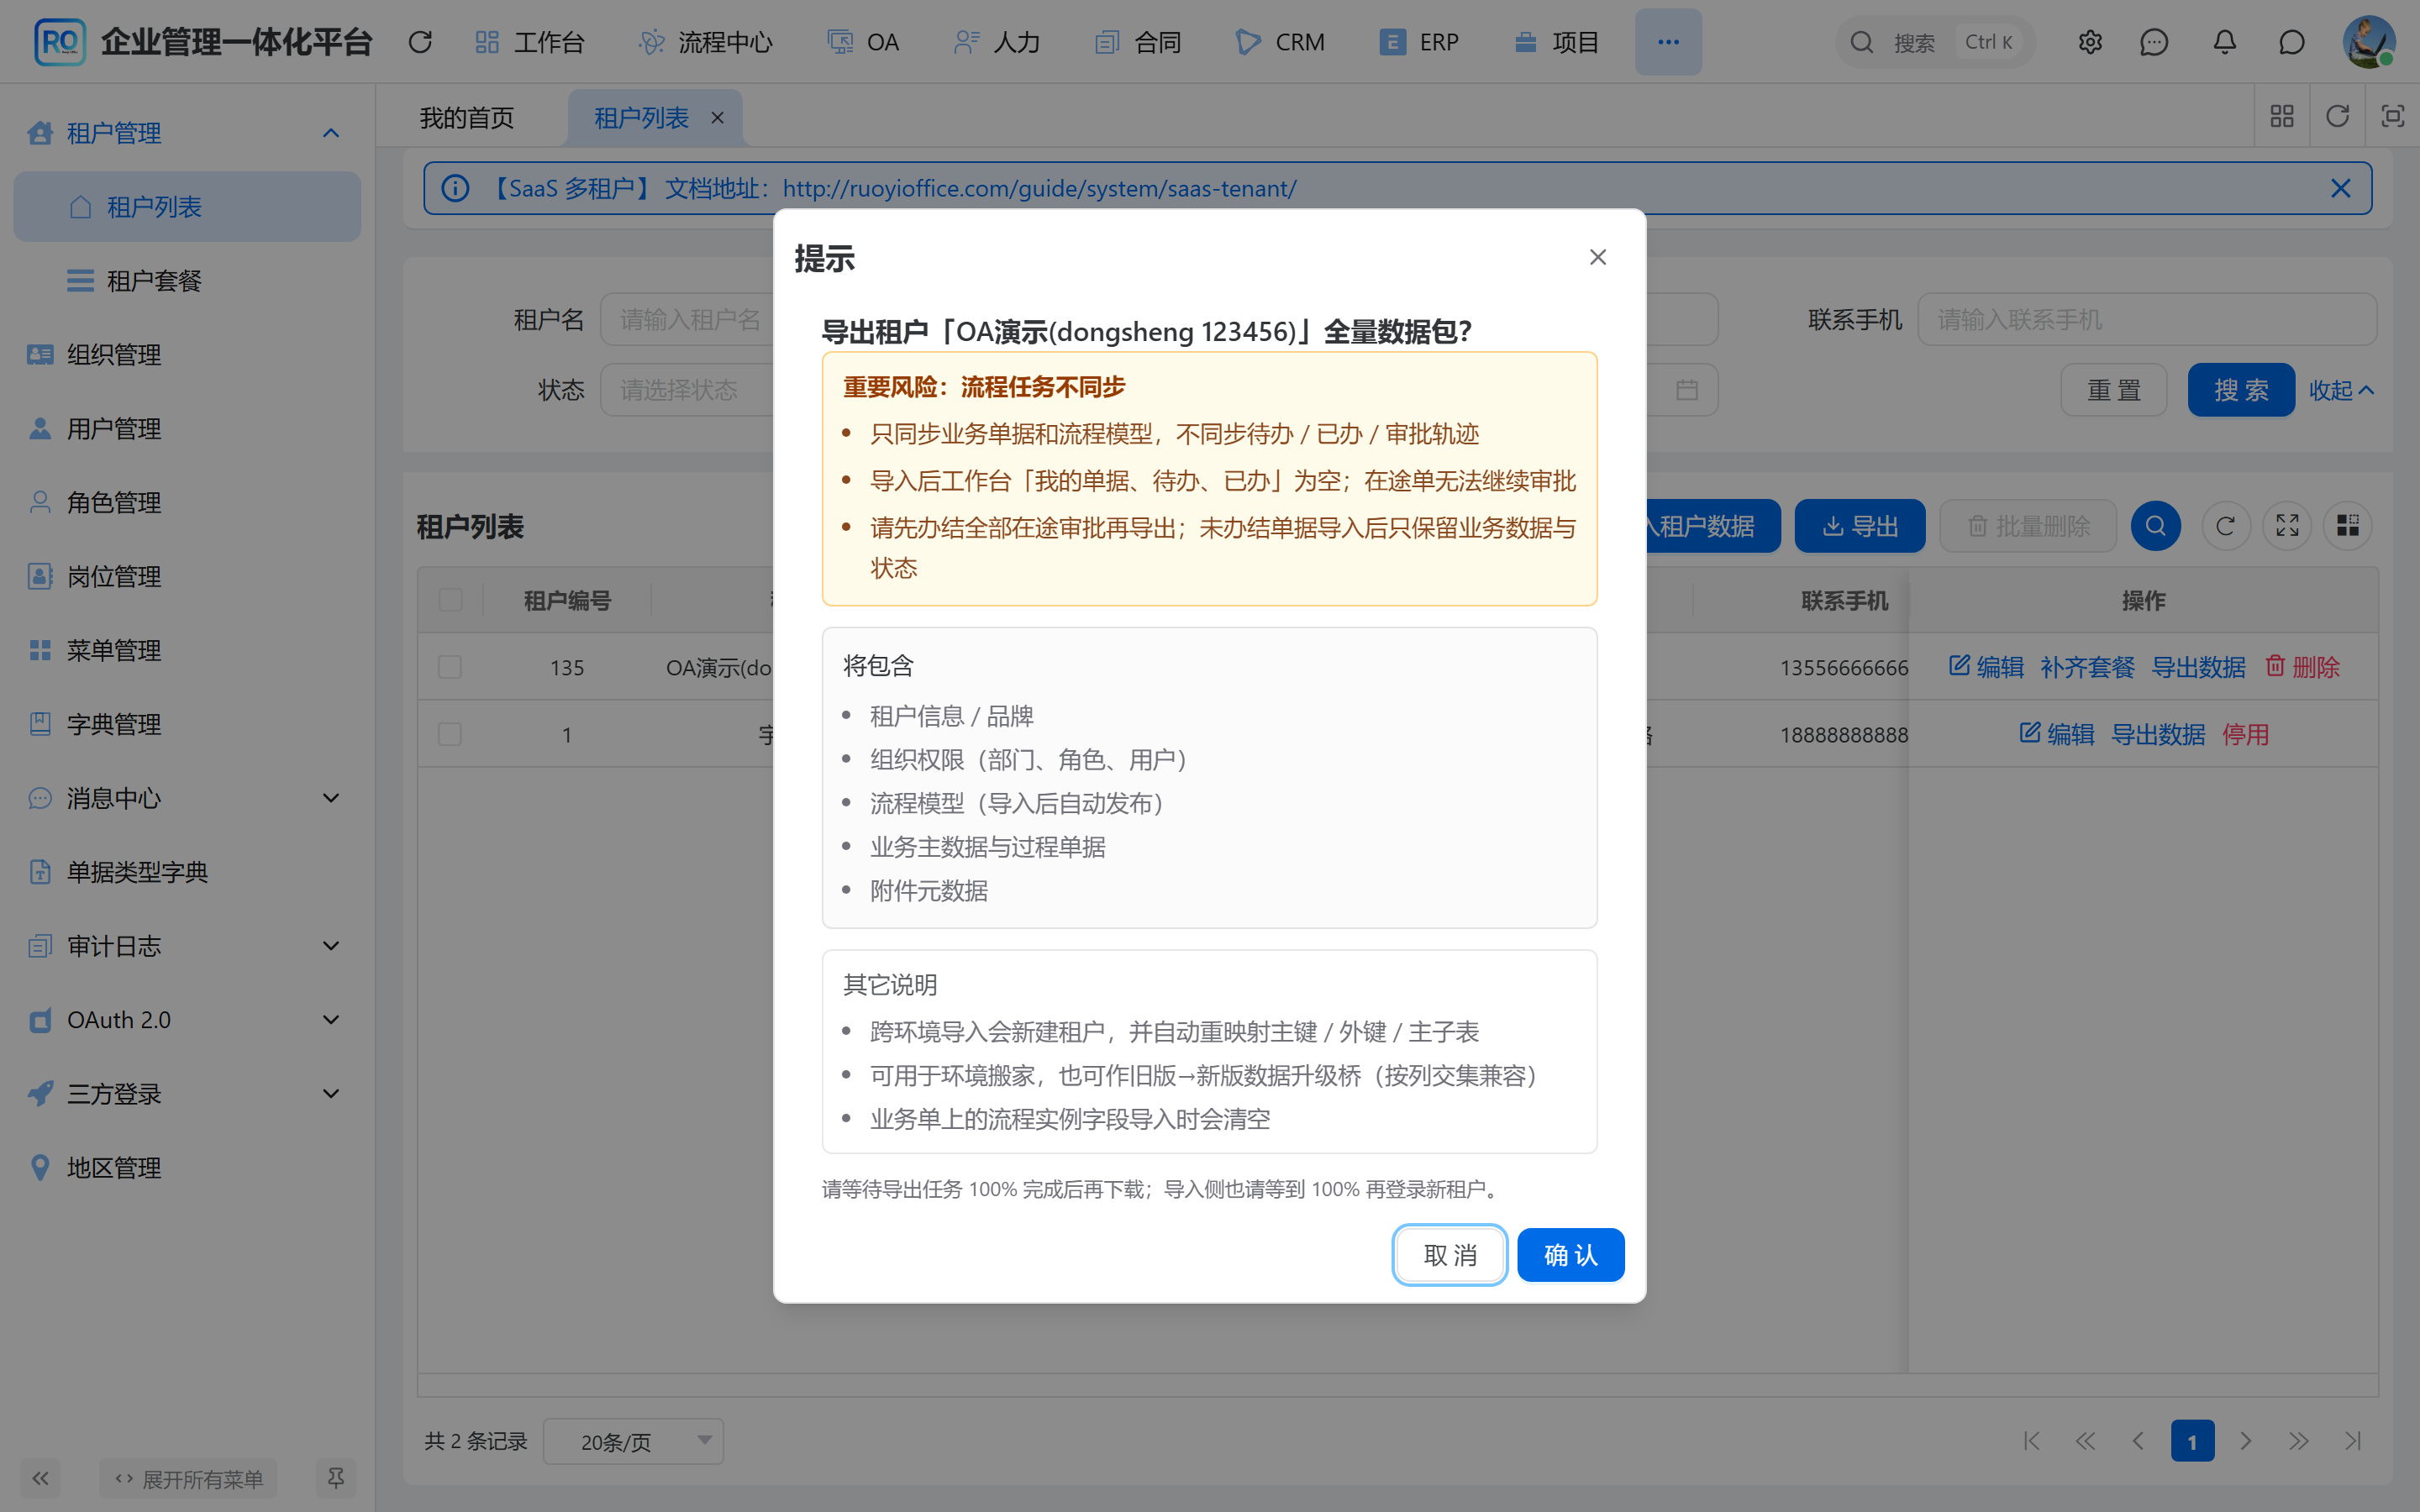Click 确认 to export tenant data
This screenshot has width=2420, height=1512.
1570,1255
